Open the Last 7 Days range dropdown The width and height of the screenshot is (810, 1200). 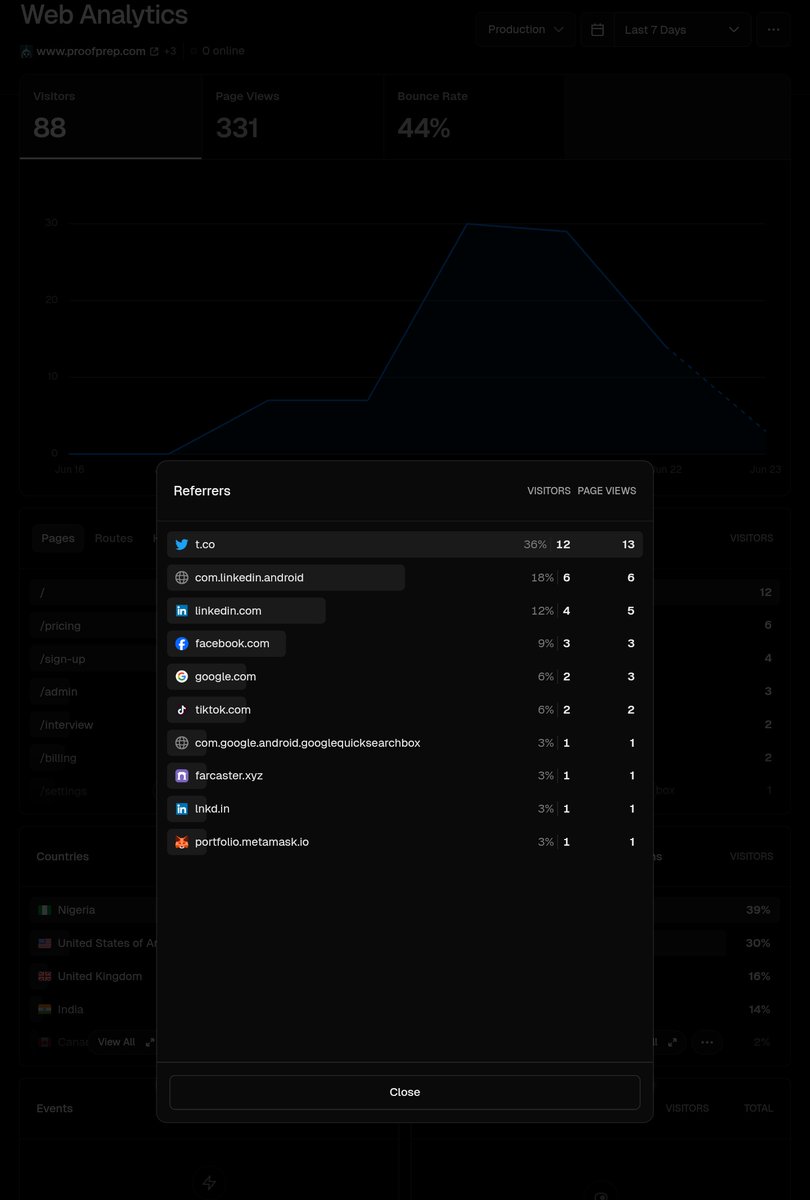tap(683, 30)
